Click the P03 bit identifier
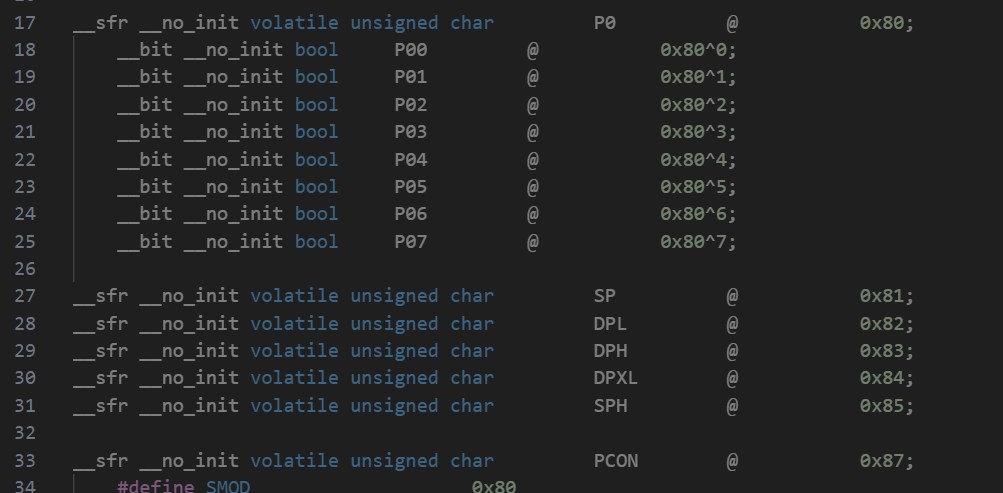Image resolution: width=1003 pixels, height=493 pixels. point(411,132)
